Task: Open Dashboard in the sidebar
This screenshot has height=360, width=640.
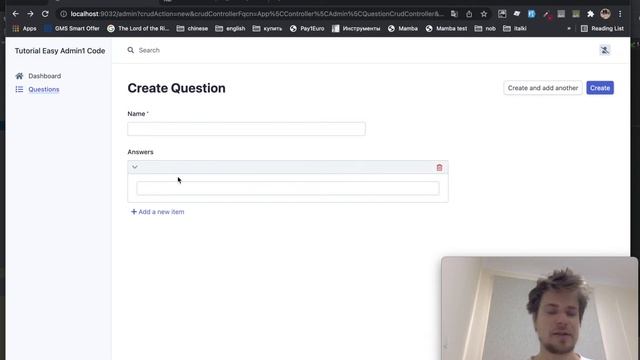Action: (x=44, y=76)
